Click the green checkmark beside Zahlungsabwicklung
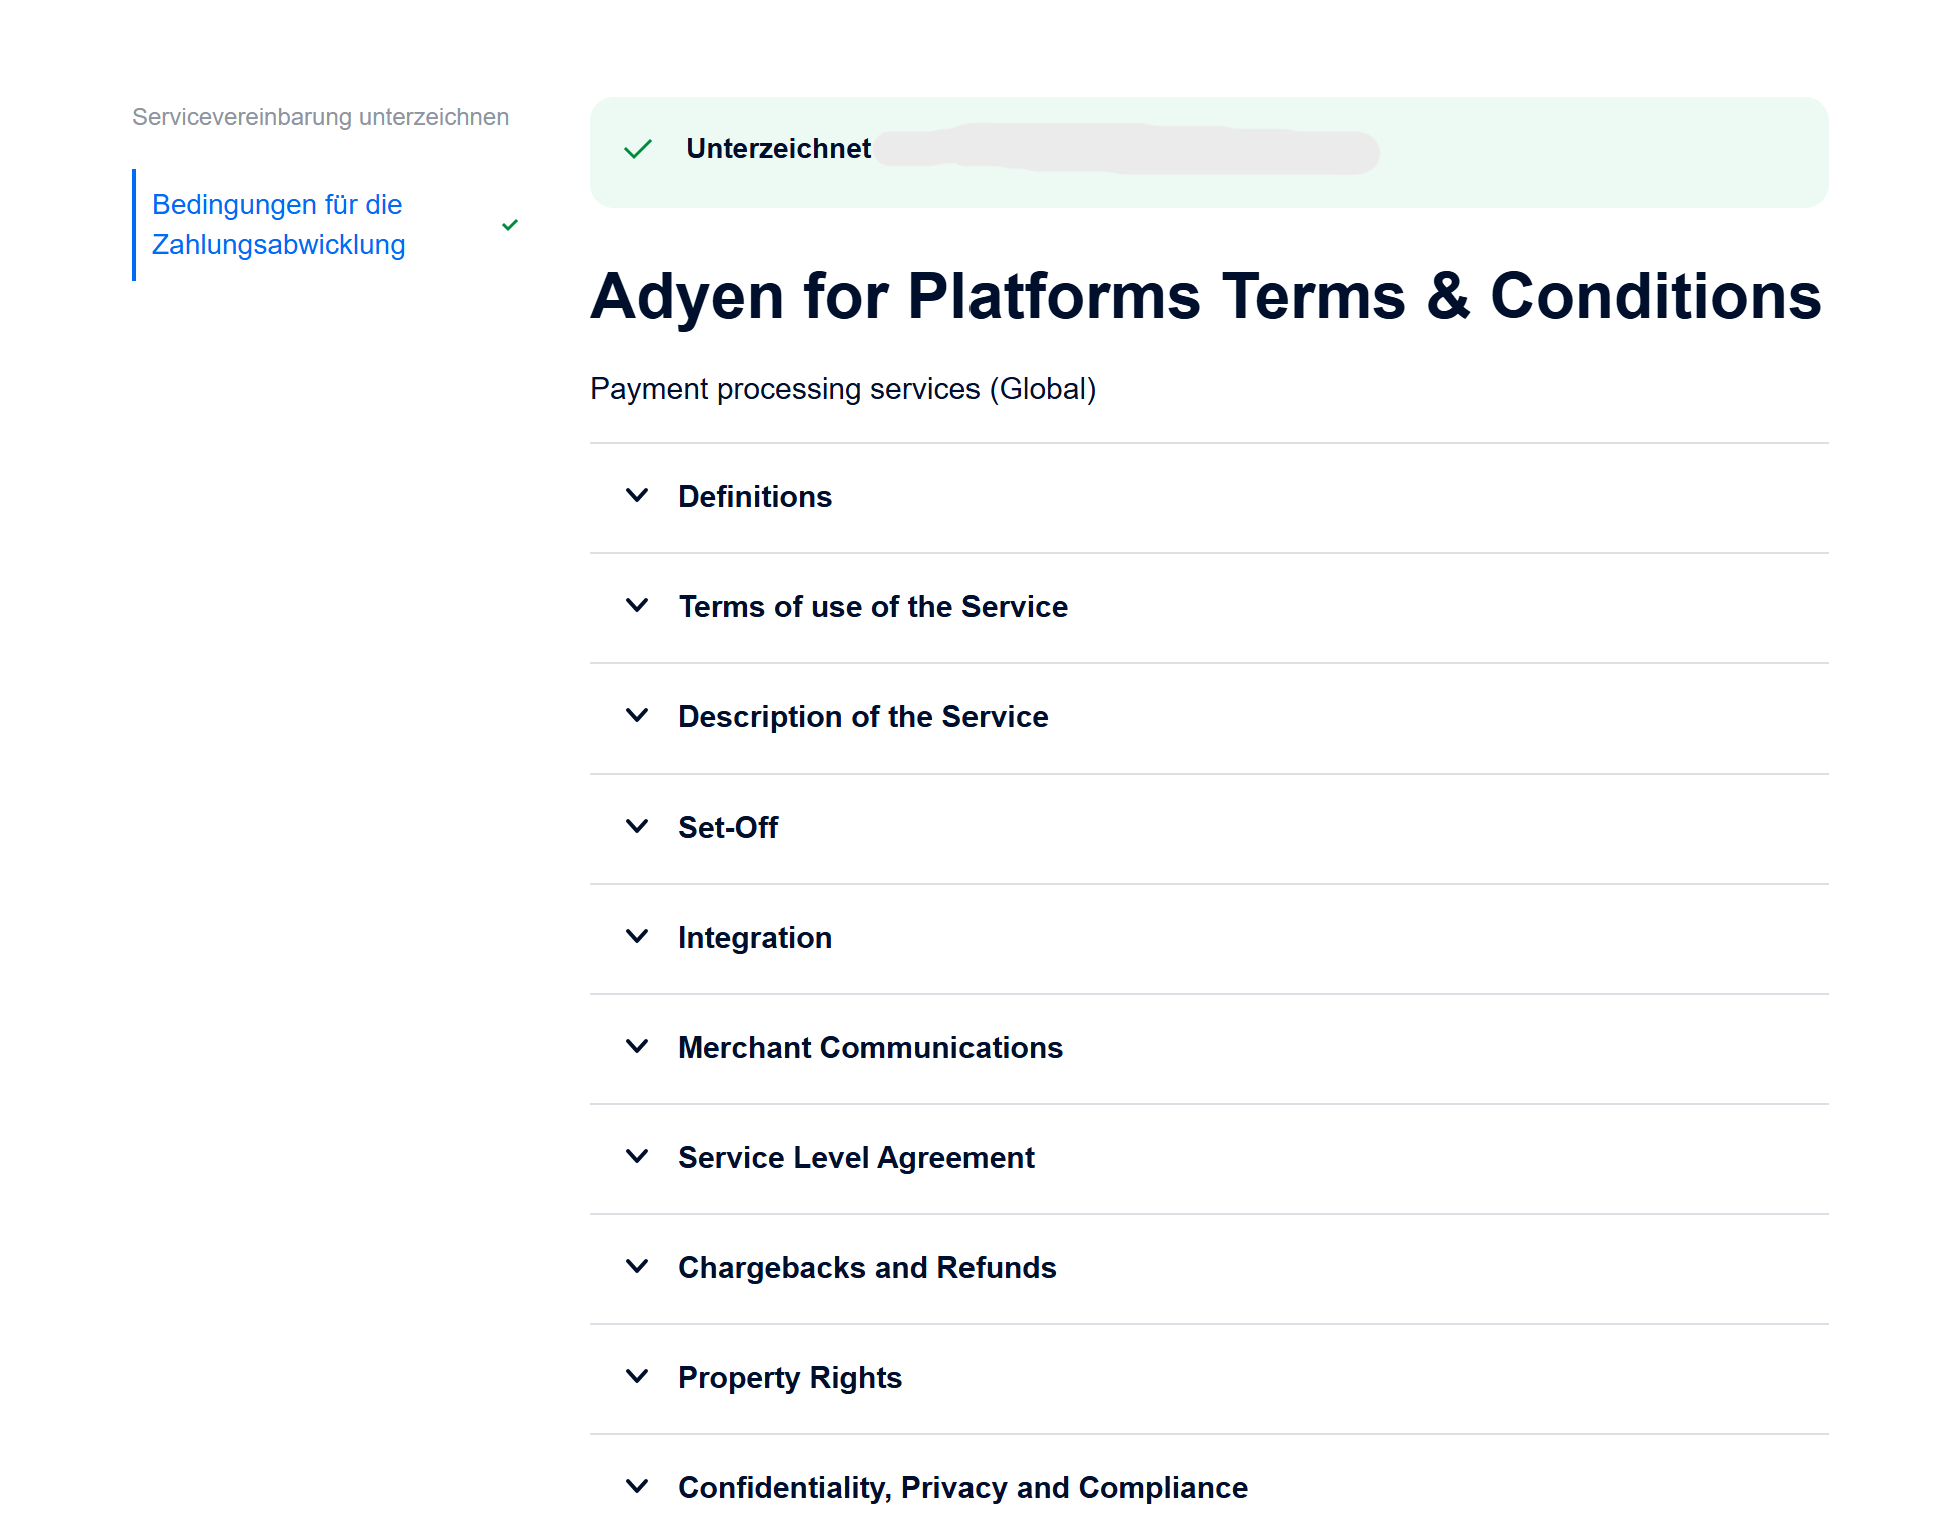This screenshot has height=1528, width=1934. point(510,225)
